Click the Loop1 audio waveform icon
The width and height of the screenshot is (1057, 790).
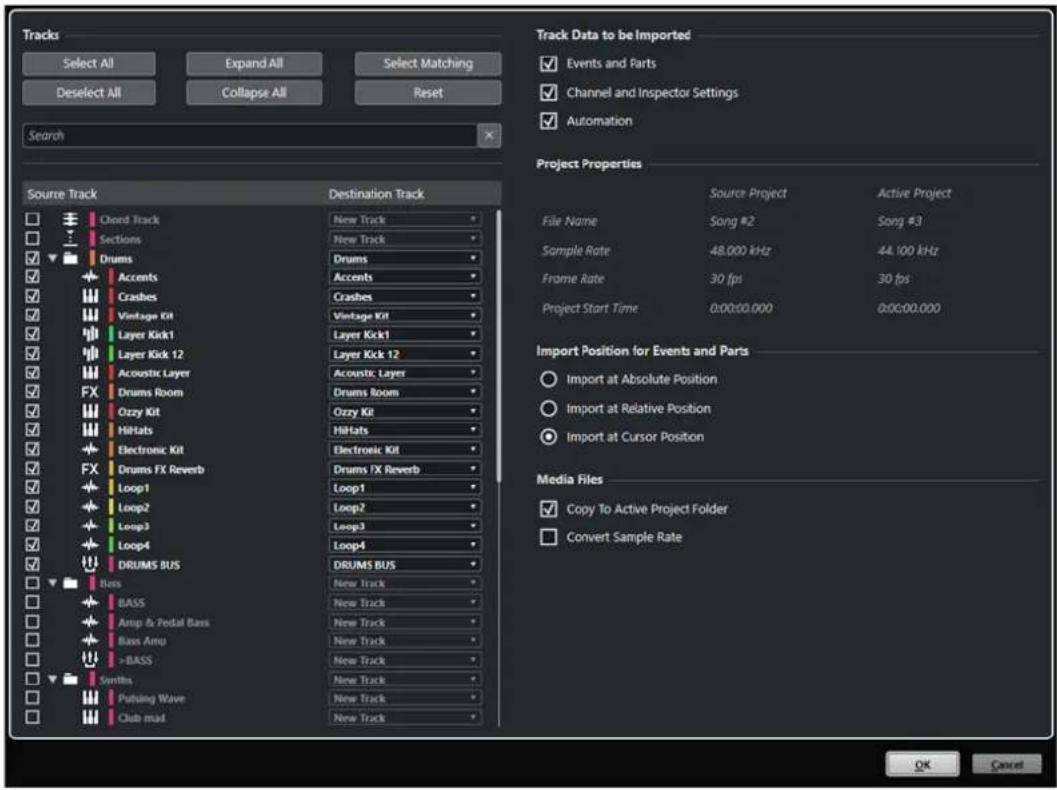tap(90, 487)
